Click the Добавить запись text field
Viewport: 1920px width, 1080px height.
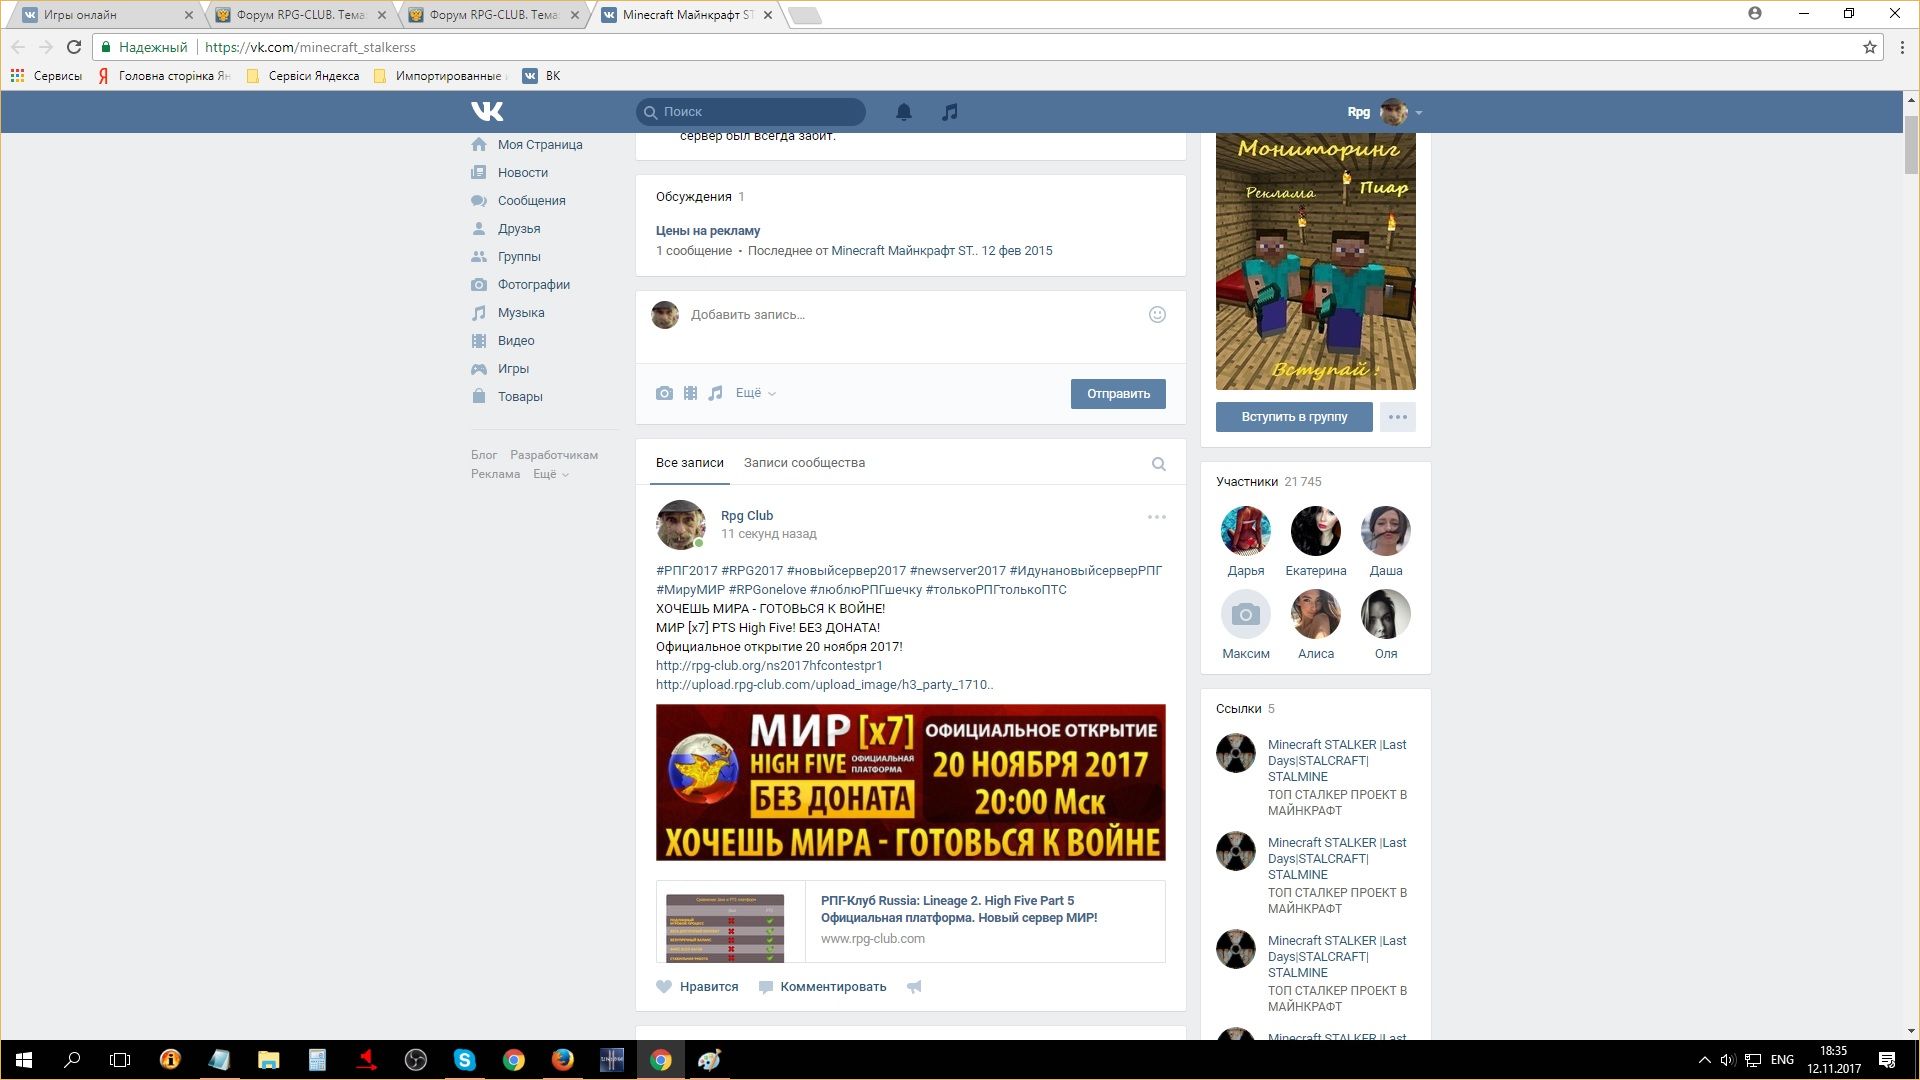(x=900, y=314)
